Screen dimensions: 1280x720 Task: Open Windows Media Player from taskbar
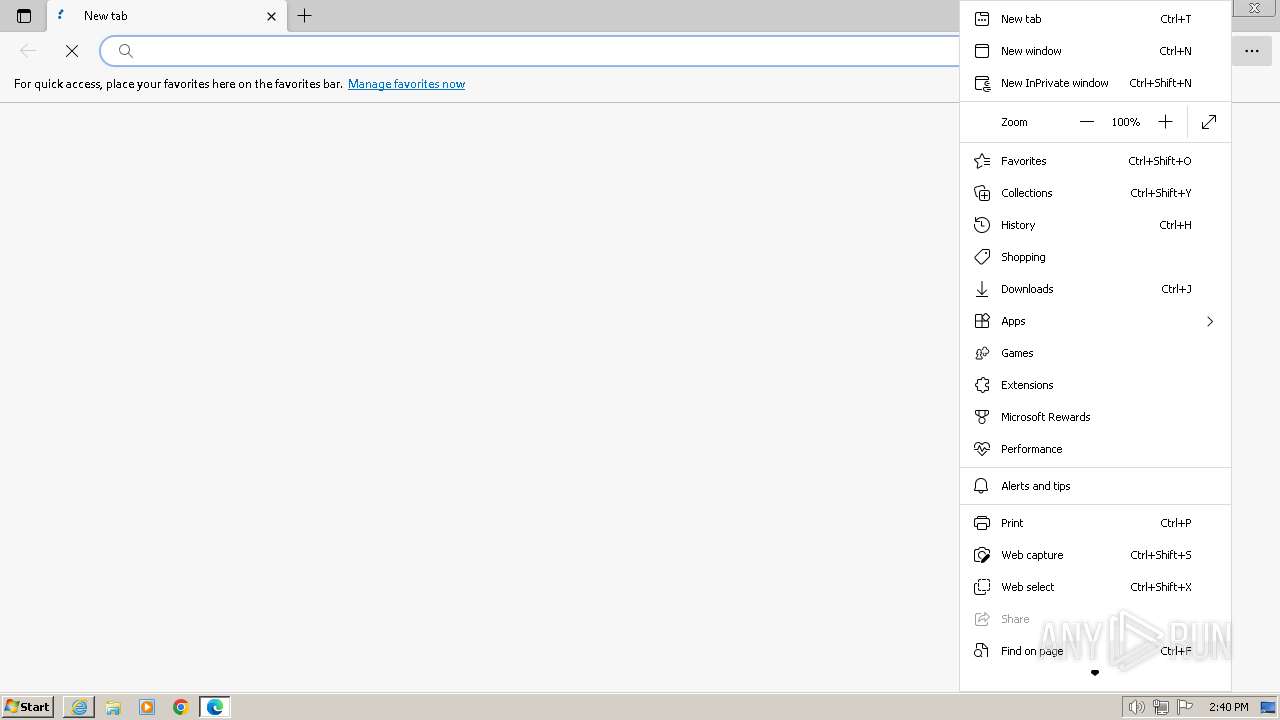147,707
